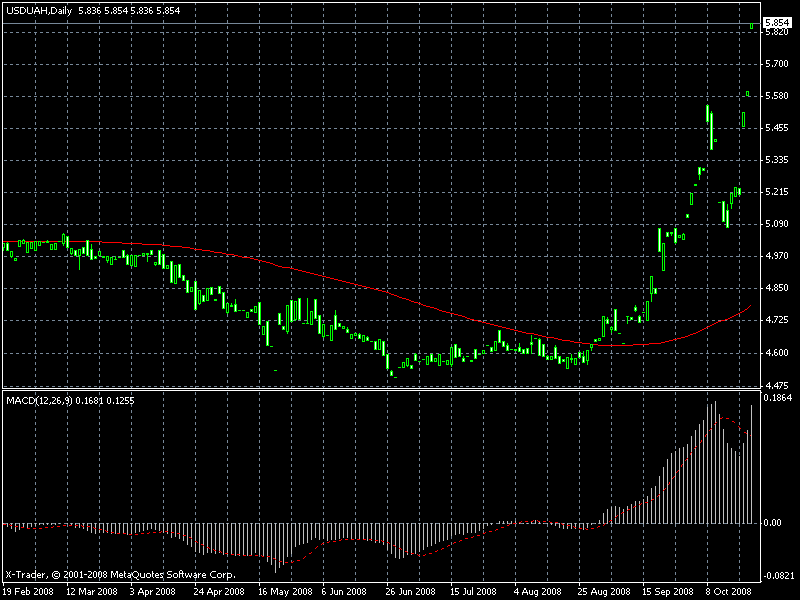Click the 15 Sep 2008 date label

668,592
